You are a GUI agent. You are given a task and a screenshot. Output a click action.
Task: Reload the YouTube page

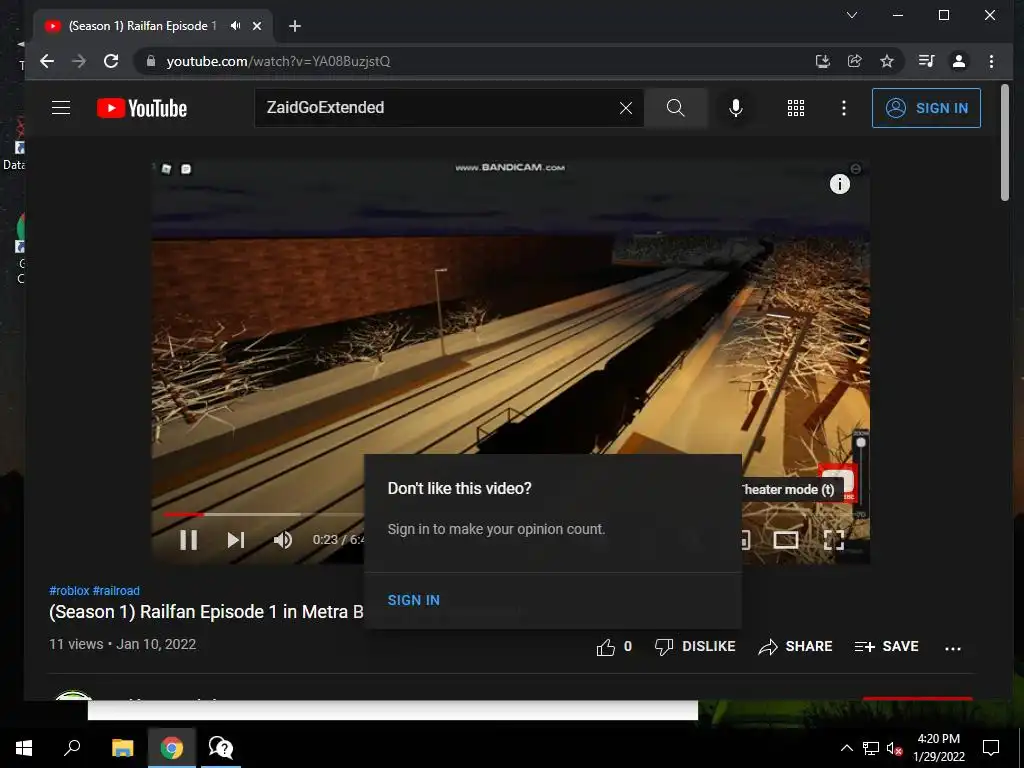pos(111,61)
